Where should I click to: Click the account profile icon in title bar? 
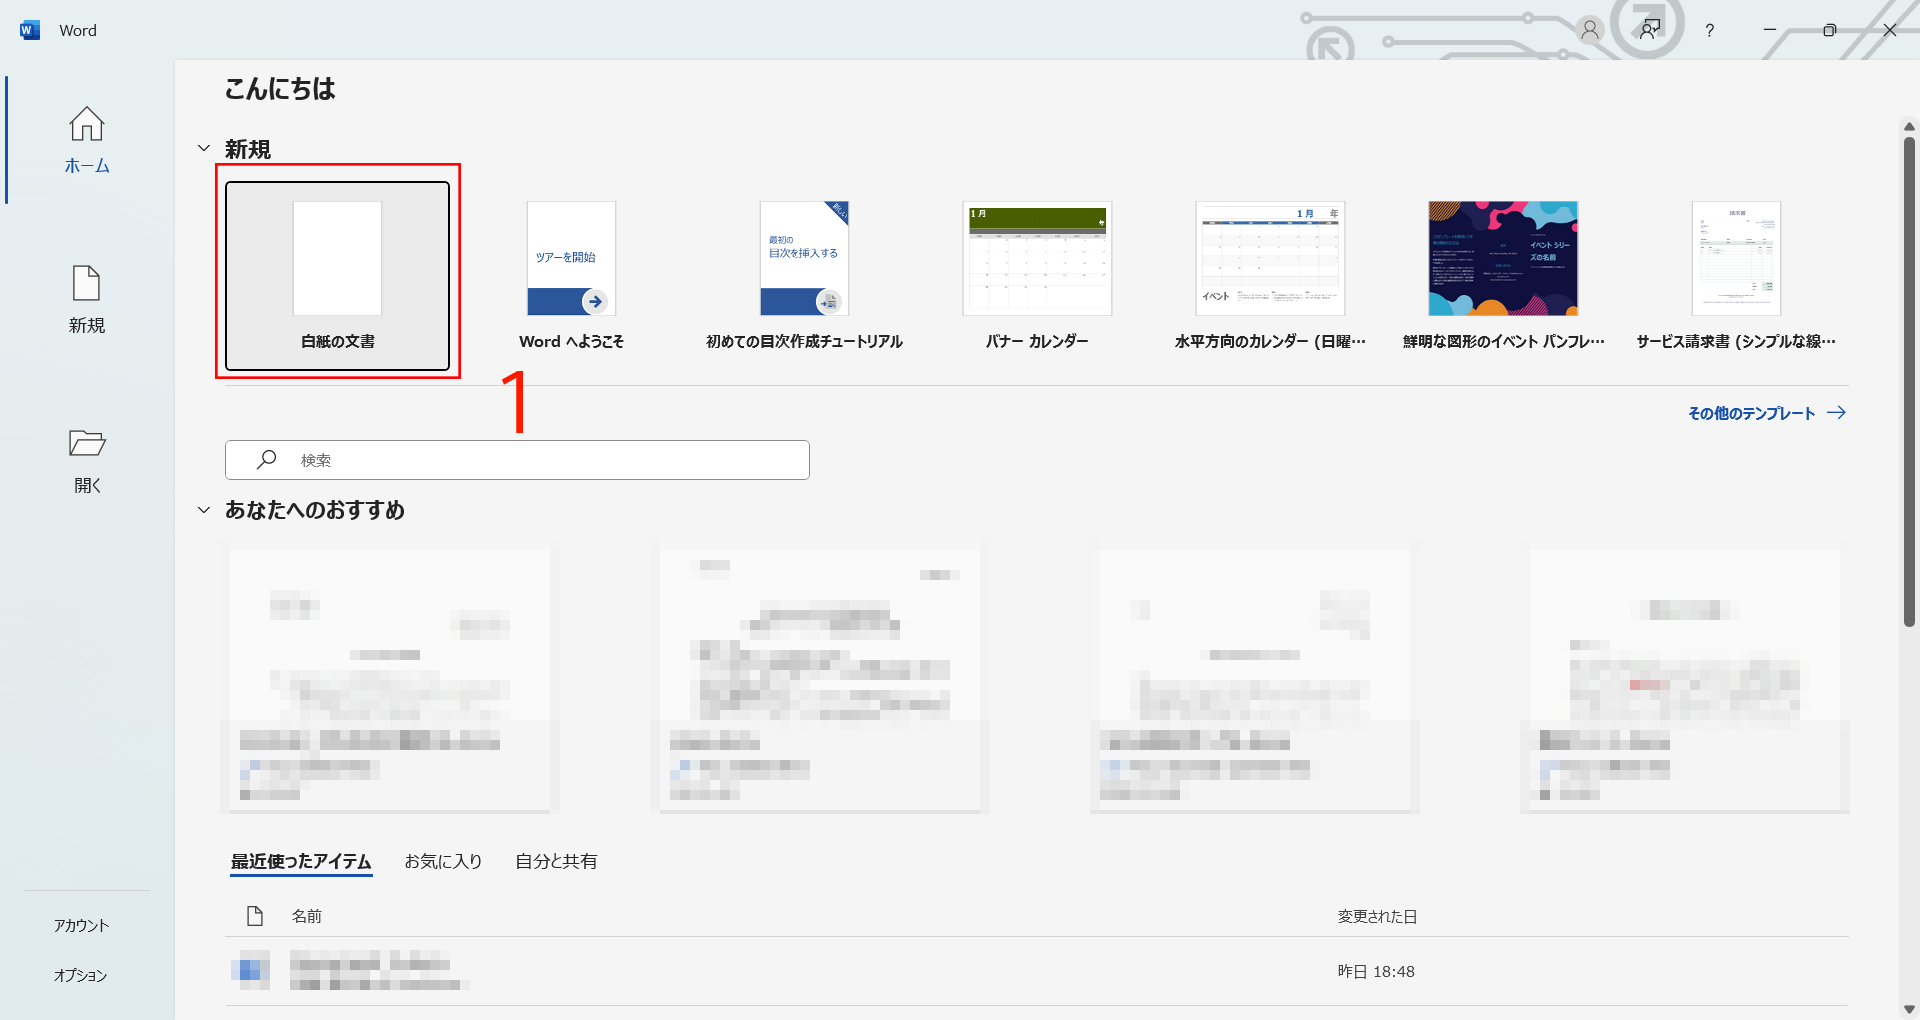coord(1589,30)
